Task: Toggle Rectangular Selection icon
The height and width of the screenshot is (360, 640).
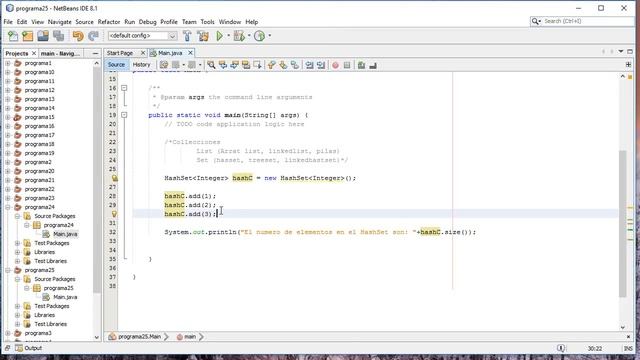Action: pos(257,65)
